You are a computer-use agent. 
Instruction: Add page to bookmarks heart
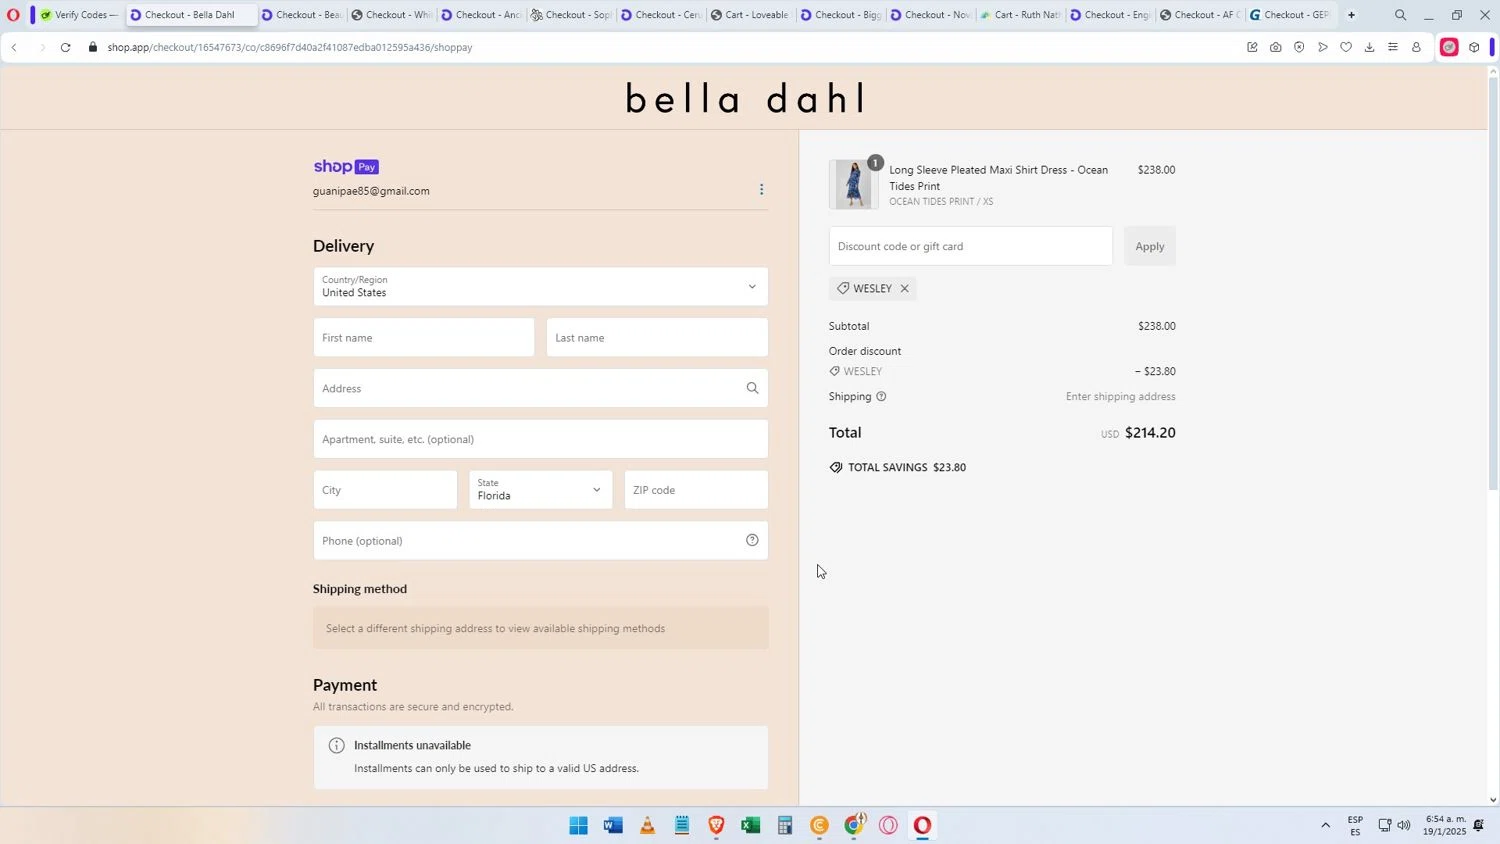(1345, 47)
